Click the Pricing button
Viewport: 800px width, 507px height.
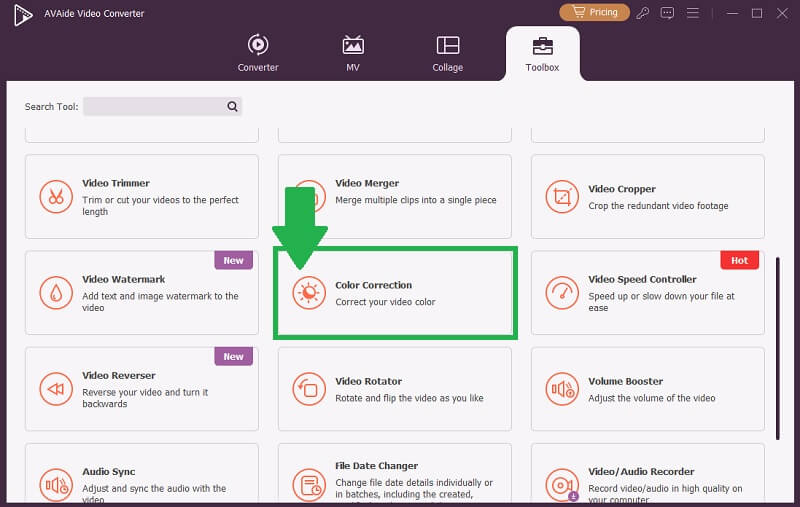(594, 13)
